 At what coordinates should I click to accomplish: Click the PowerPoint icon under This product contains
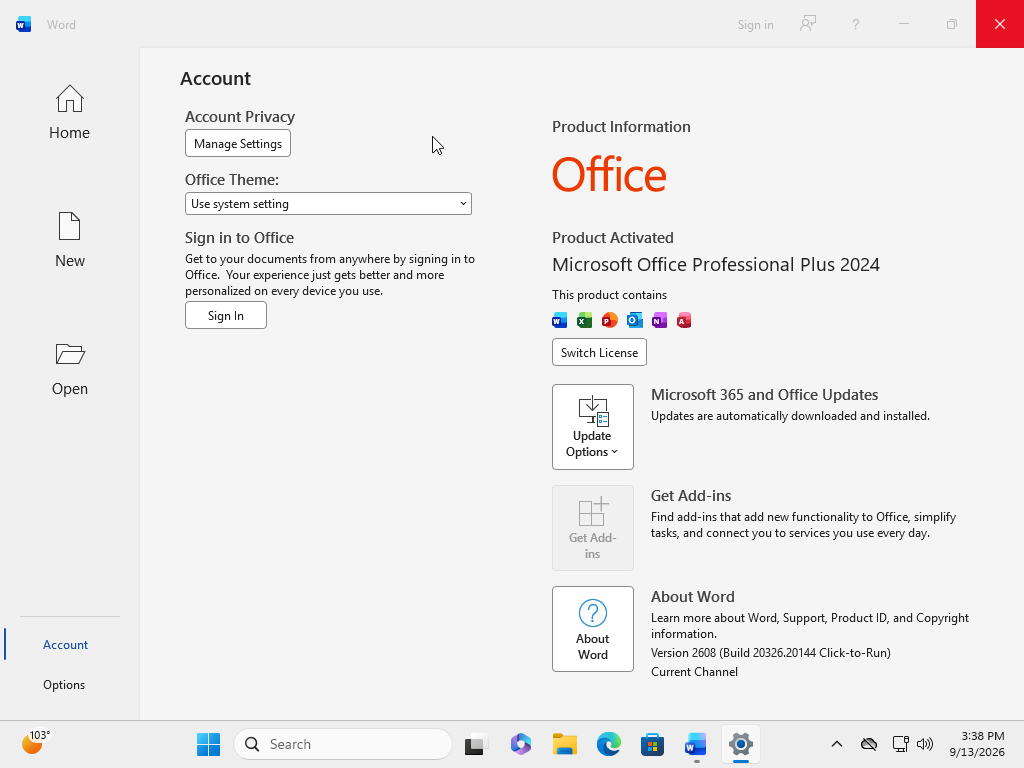point(609,320)
